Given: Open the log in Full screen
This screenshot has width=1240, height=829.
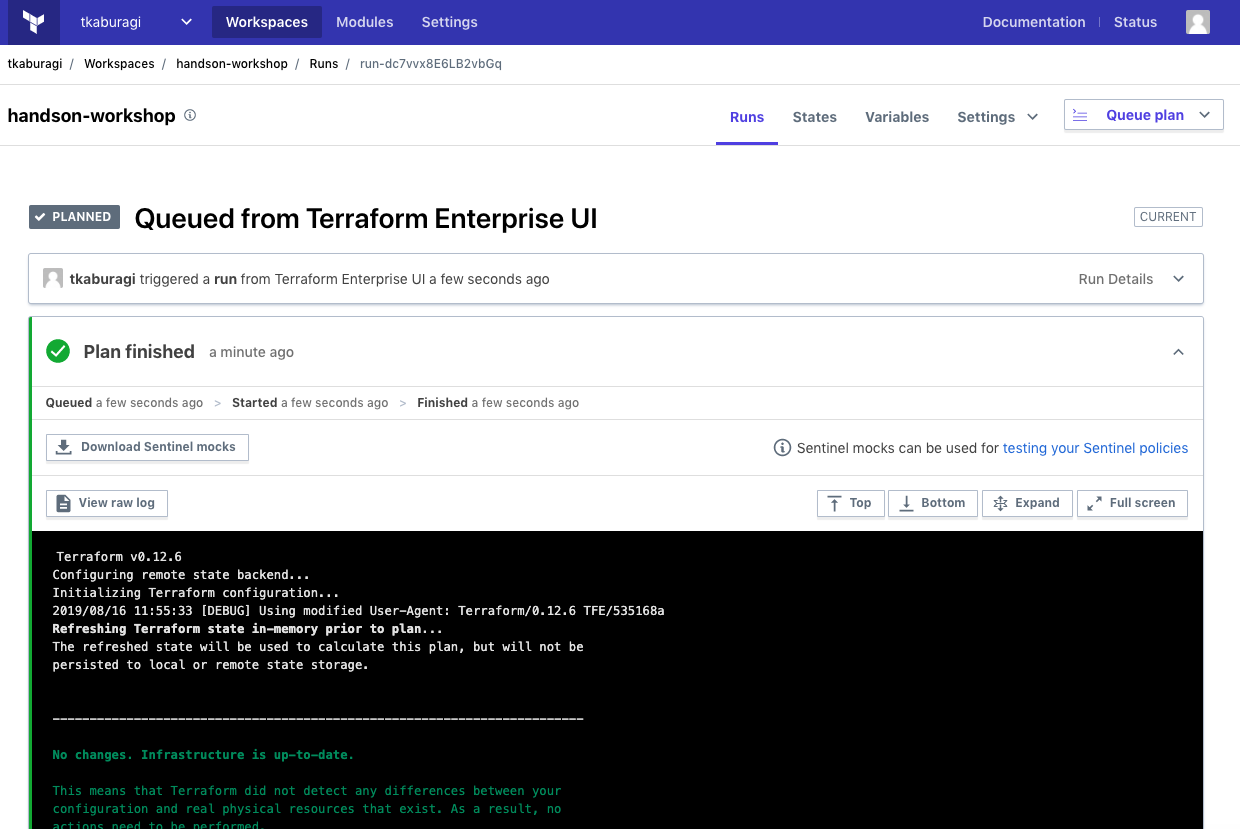Looking at the screenshot, I should tap(1131, 503).
